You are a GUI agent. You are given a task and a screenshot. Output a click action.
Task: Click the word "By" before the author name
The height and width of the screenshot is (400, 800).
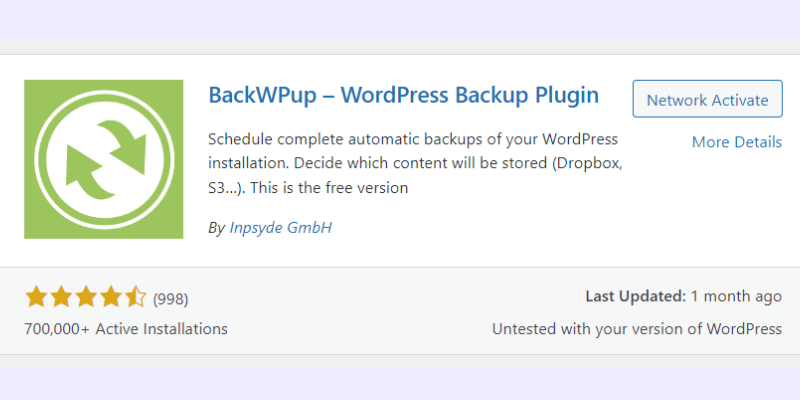(x=216, y=228)
